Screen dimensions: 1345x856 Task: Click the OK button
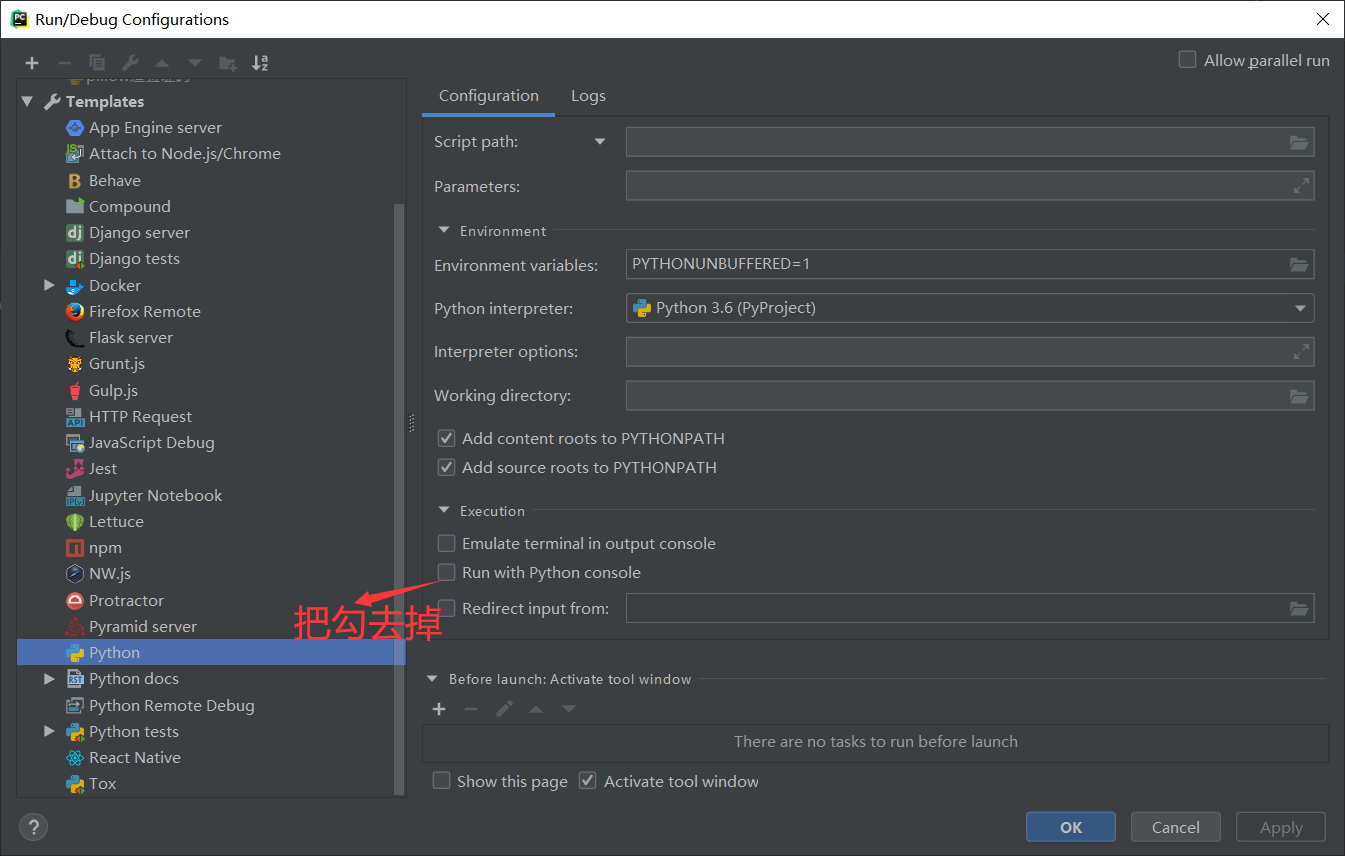tap(1071, 827)
